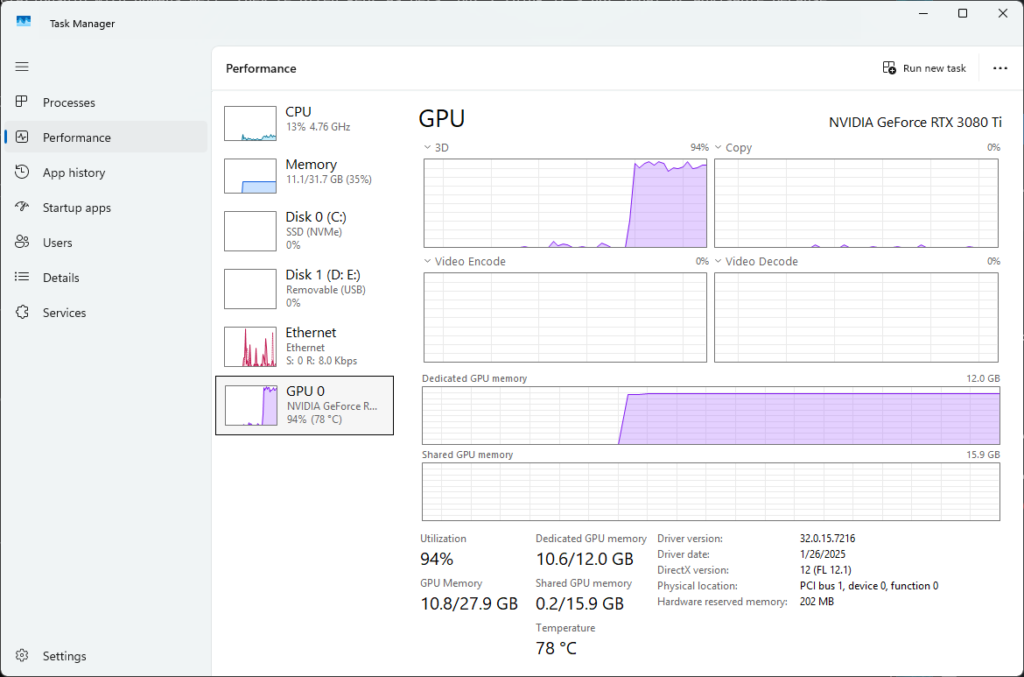Viewport: 1024px width, 677px height.
Task: Click driver version 32.0.15.7216
Action: 827,539
